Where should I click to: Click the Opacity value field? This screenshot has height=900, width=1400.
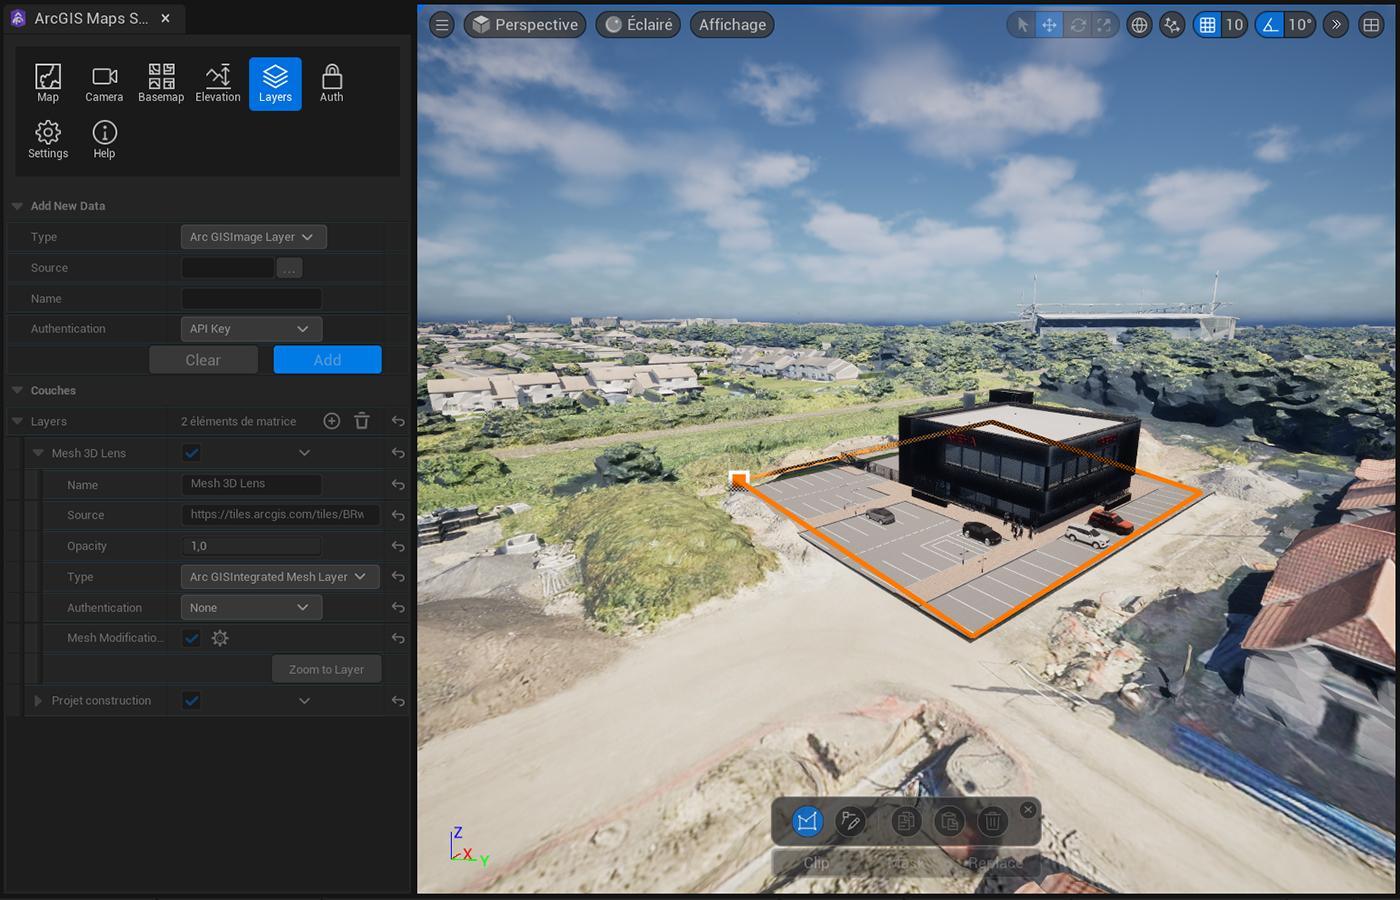tap(251, 546)
